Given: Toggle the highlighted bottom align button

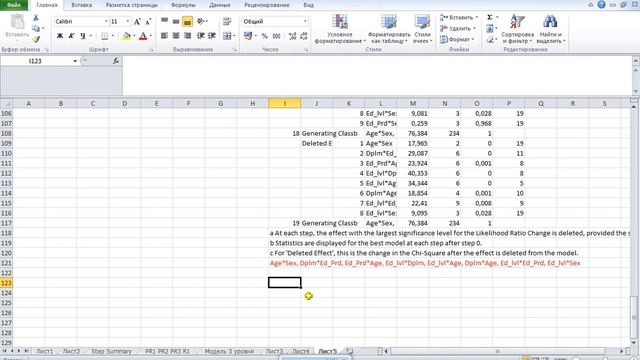Looking at the screenshot, I should click(x=187, y=21).
